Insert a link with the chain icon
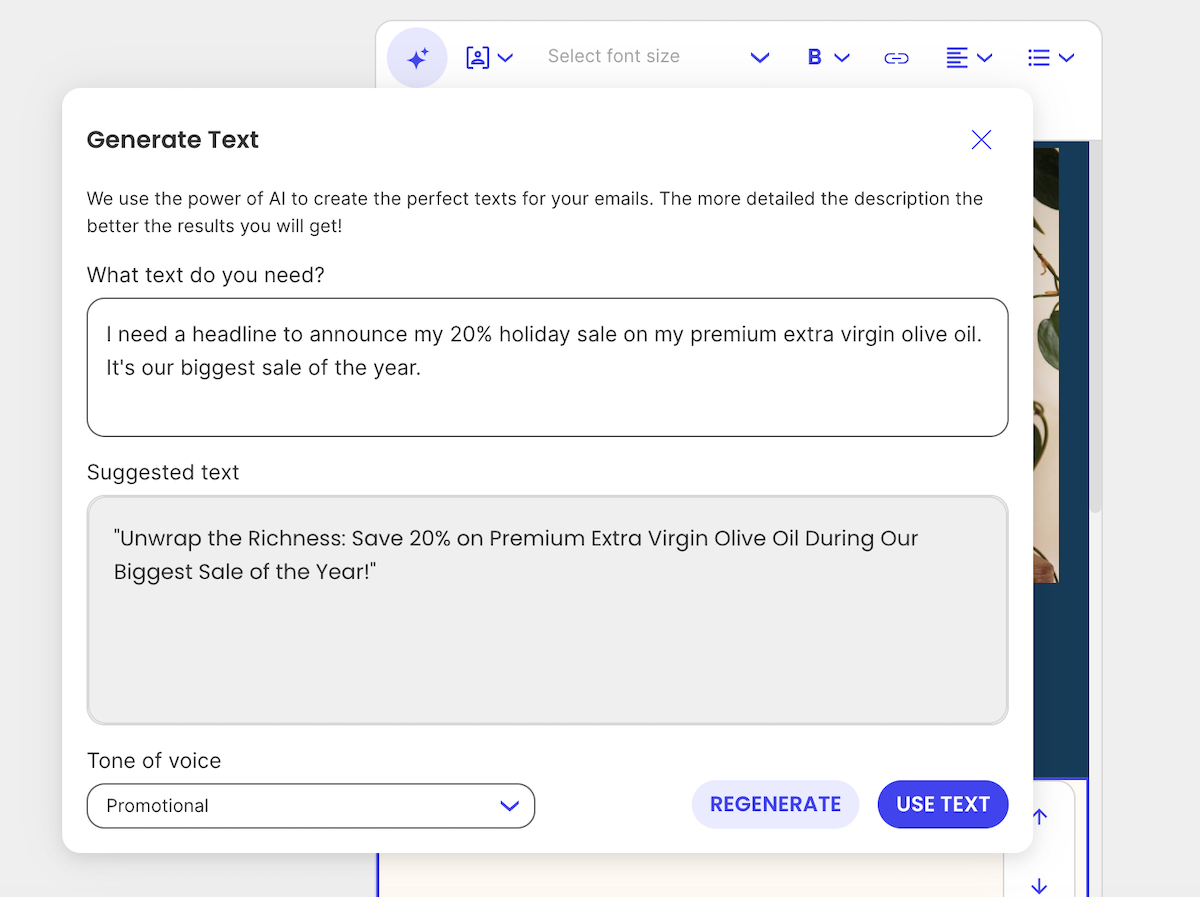The height and width of the screenshot is (897, 1200). [x=896, y=58]
